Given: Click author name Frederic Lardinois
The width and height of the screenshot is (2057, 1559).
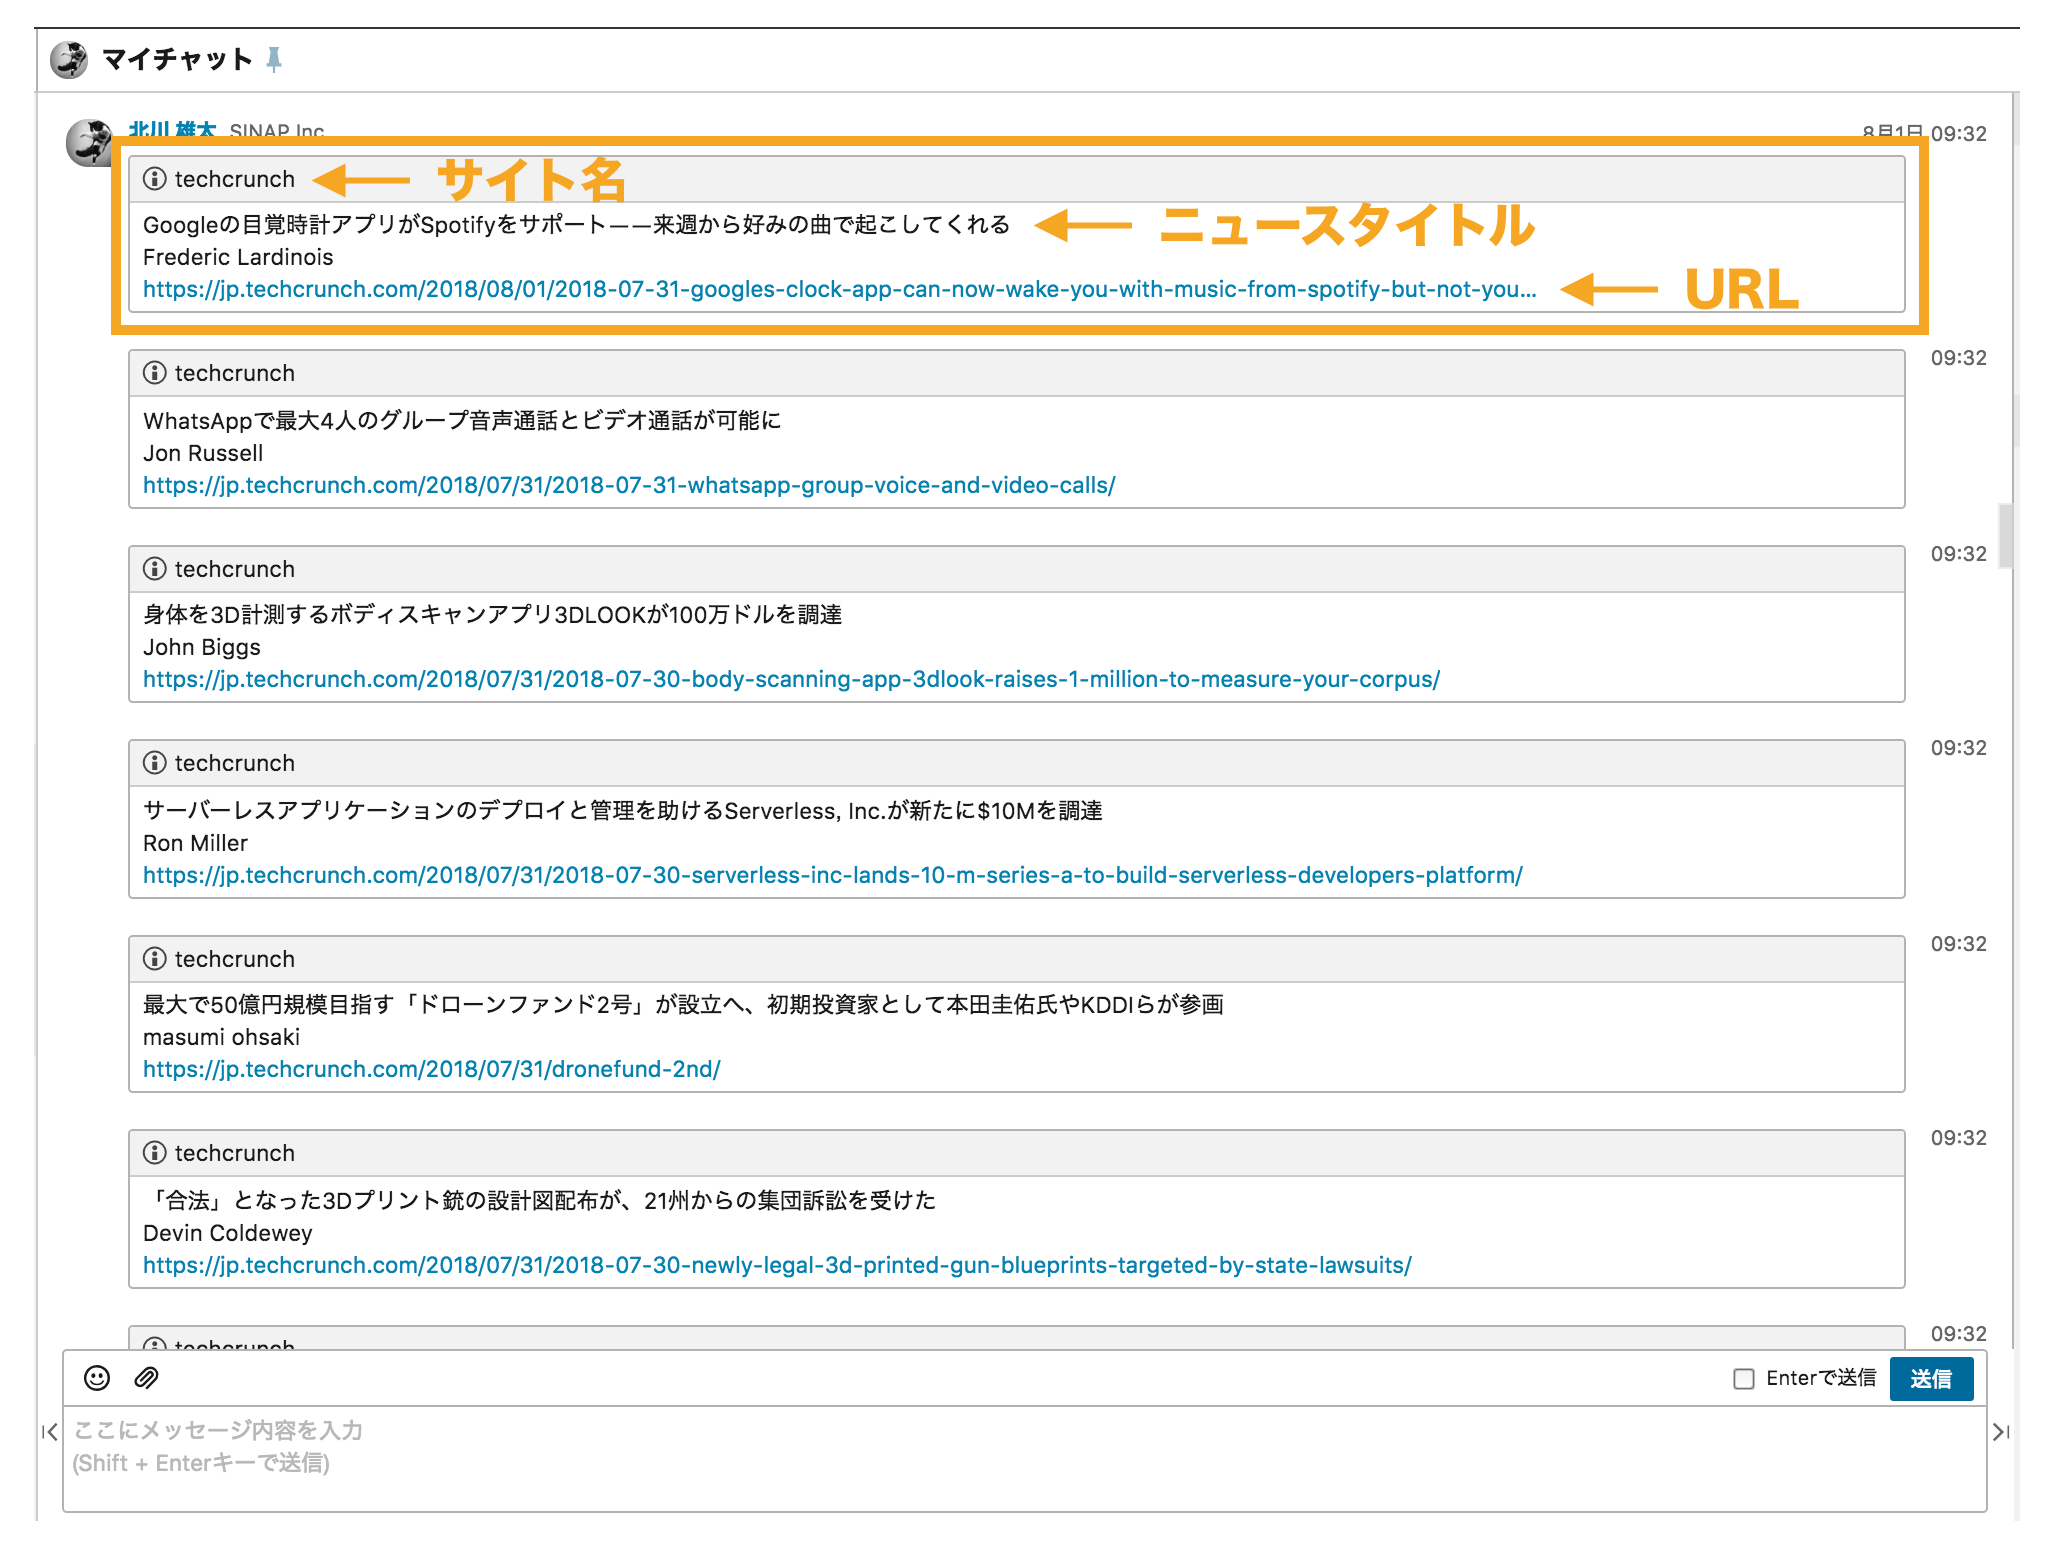Looking at the screenshot, I should tap(238, 257).
